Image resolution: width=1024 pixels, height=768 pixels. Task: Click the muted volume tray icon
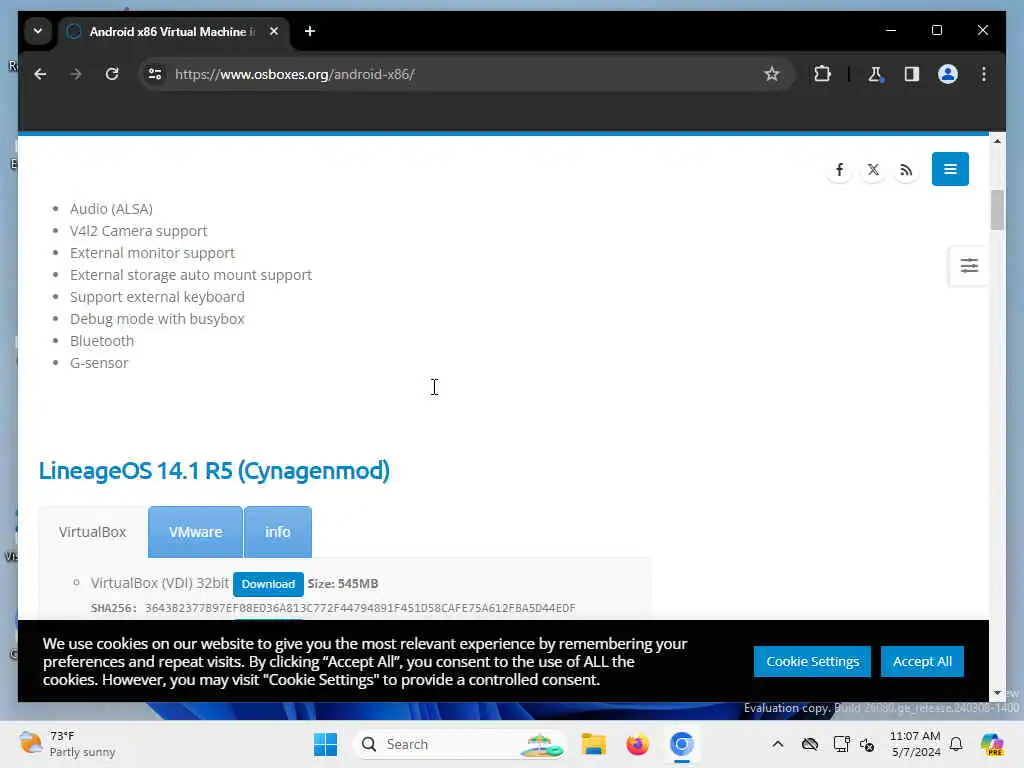867,744
